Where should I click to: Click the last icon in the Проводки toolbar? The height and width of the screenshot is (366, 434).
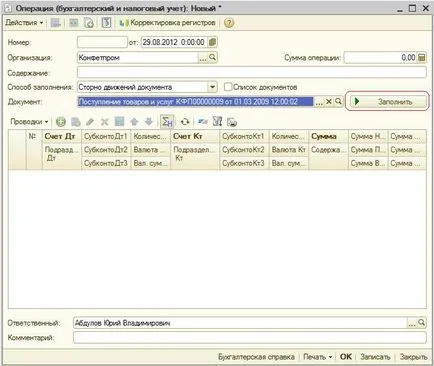click(x=232, y=122)
